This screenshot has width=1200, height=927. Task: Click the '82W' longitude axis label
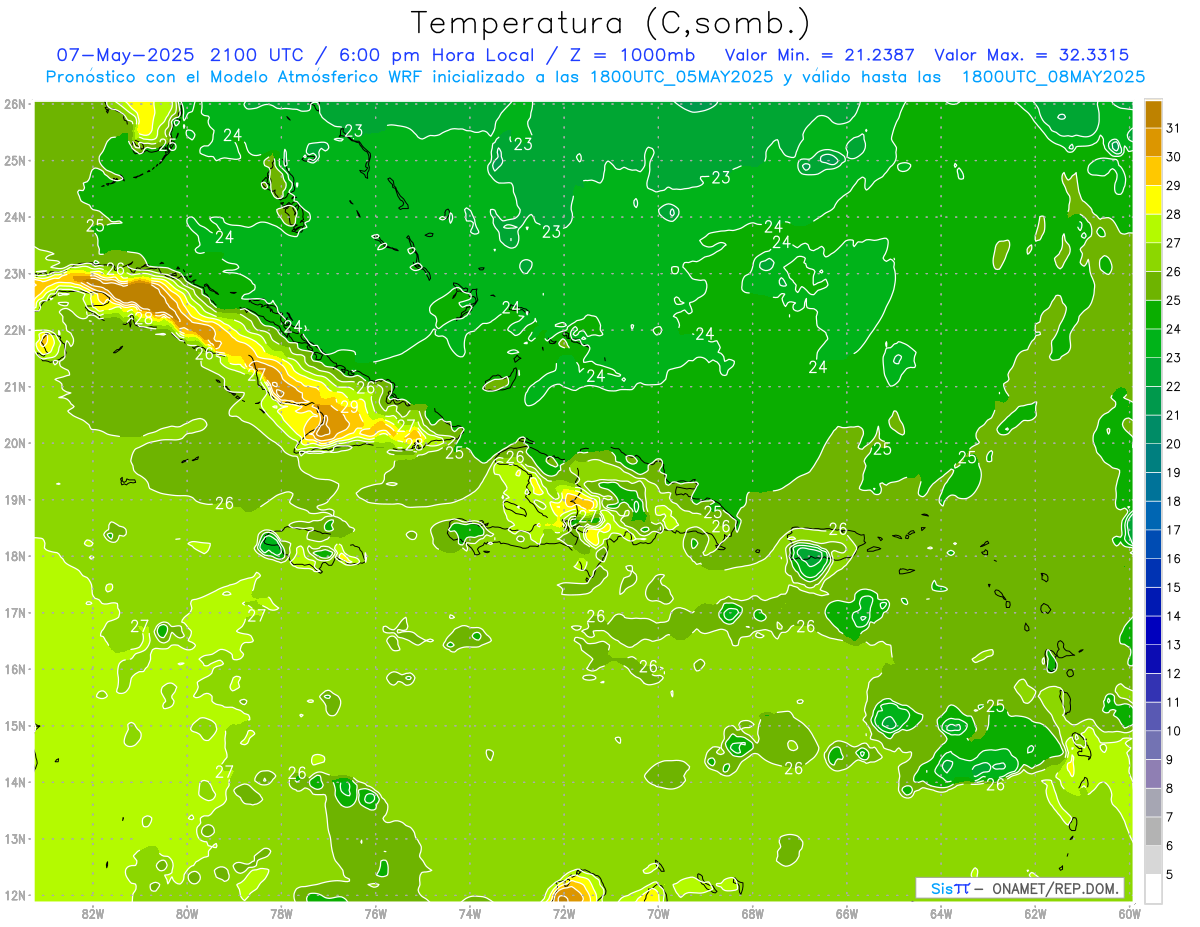(x=93, y=912)
